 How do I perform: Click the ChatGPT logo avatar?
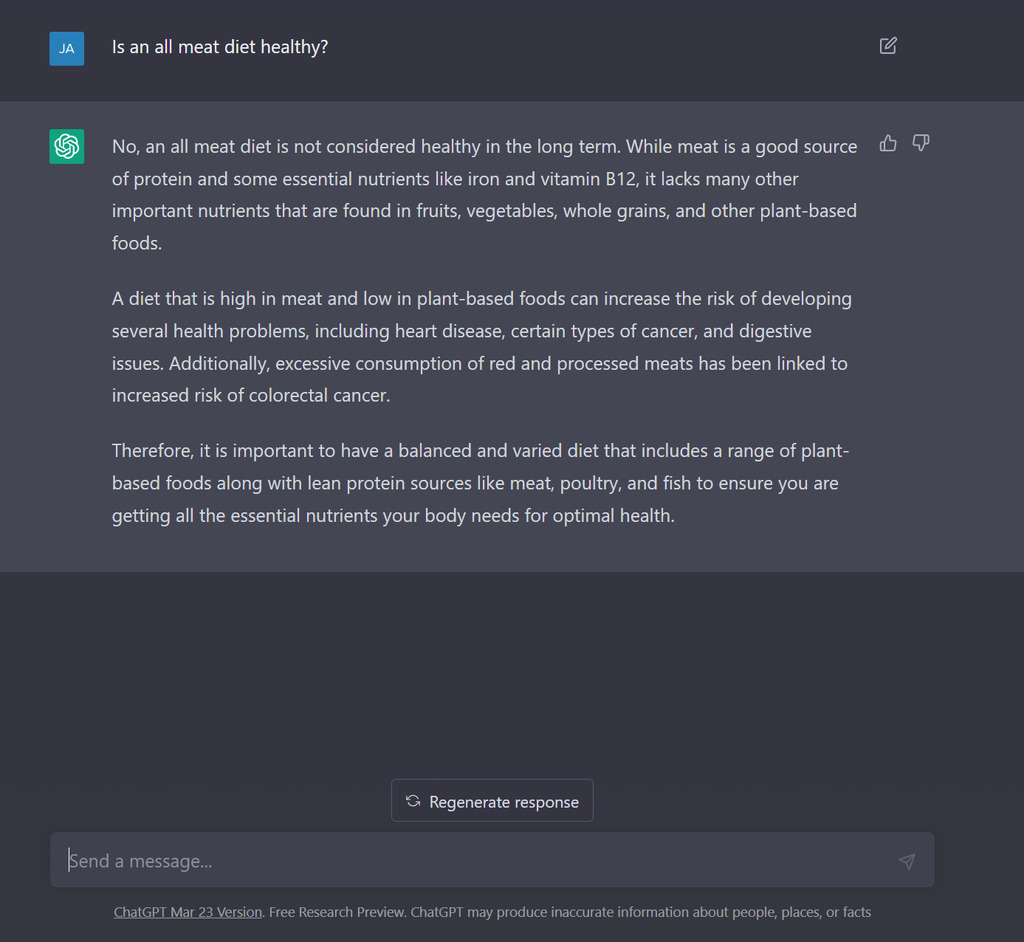[x=67, y=146]
